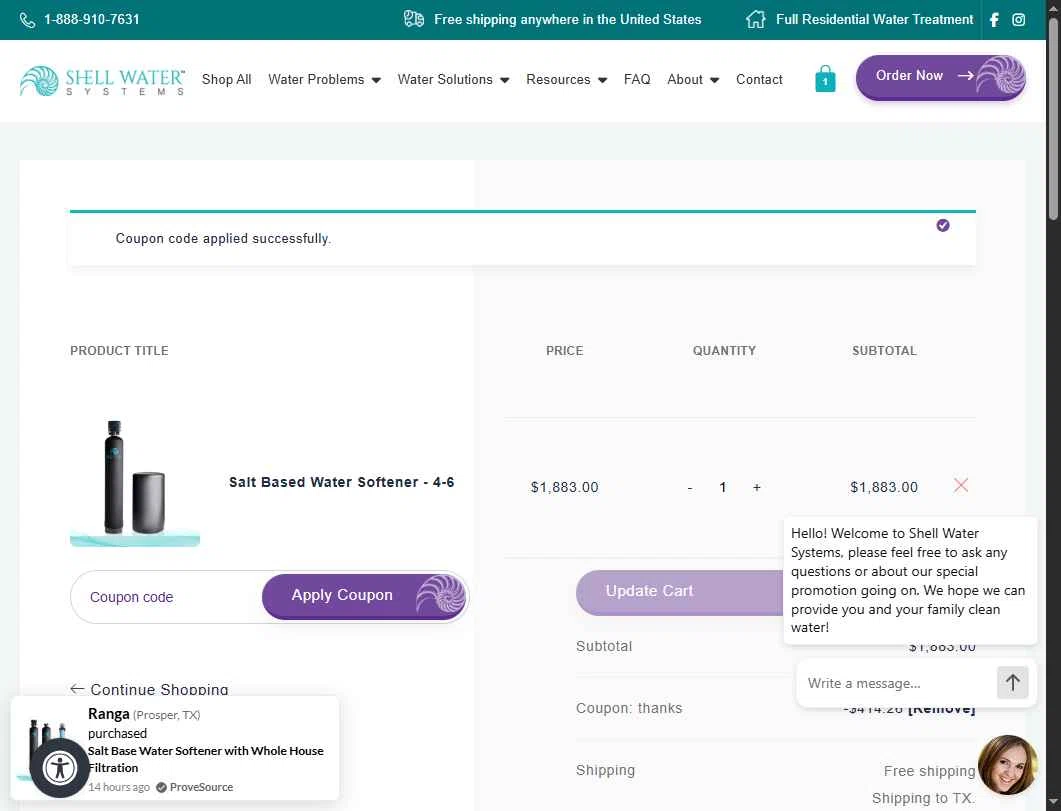The width and height of the screenshot is (1061, 811).
Task: Click the house icon beside Full Residential
Action: (756, 19)
